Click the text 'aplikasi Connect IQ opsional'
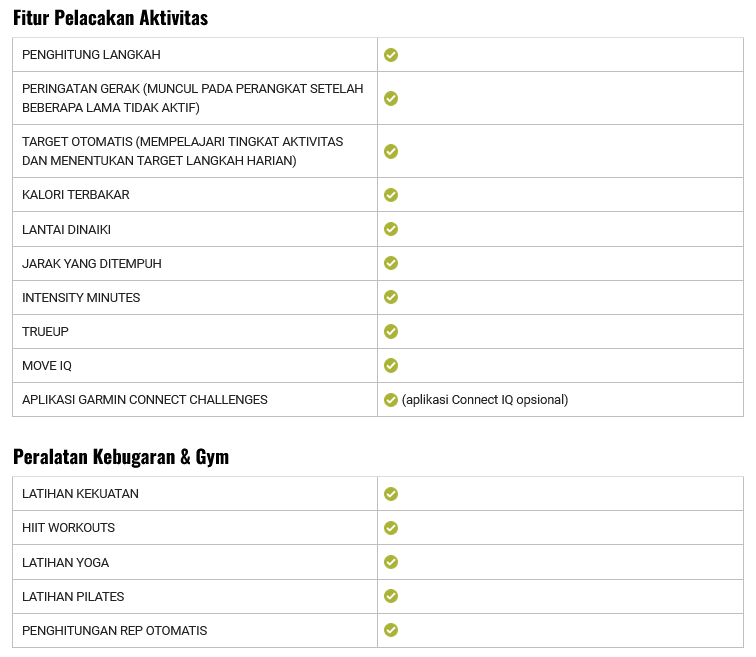 [x=485, y=400]
